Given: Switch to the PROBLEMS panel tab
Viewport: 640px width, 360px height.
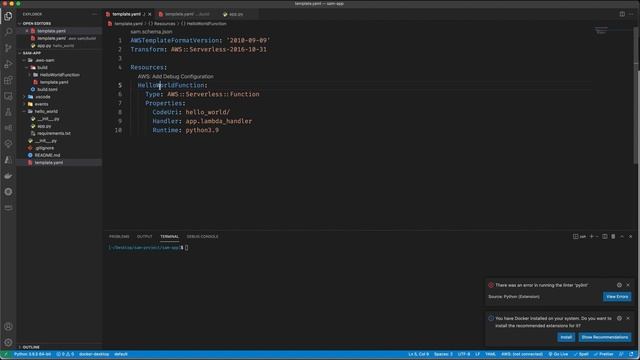Looking at the screenshot, I should click(x=119, y=236).
